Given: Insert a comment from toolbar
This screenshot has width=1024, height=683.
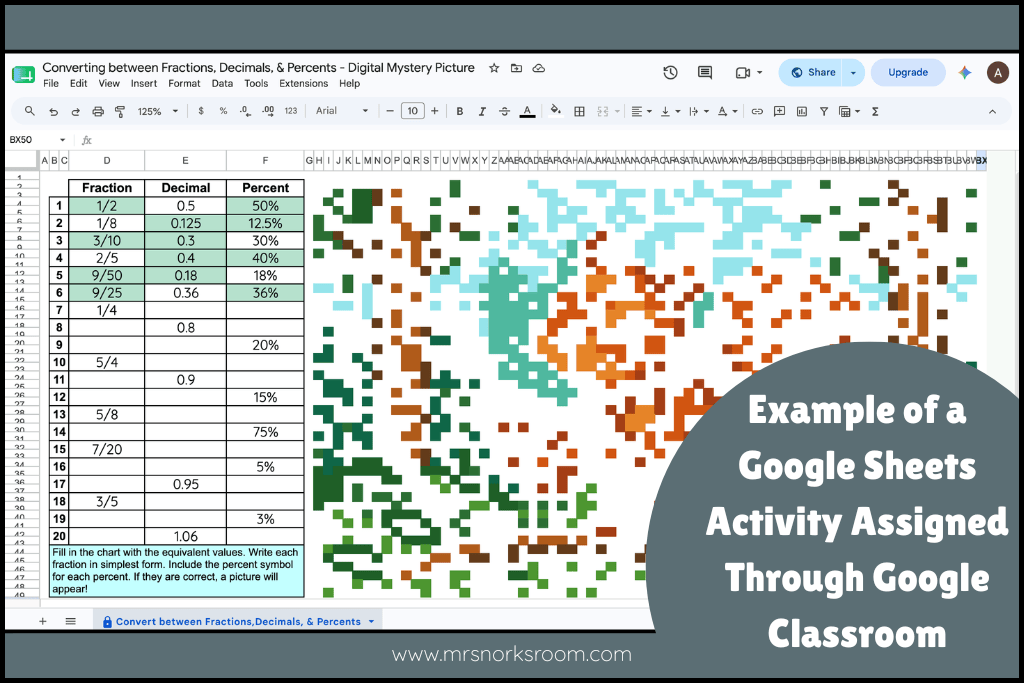Looking at the screenshot, I should [779, 112].
